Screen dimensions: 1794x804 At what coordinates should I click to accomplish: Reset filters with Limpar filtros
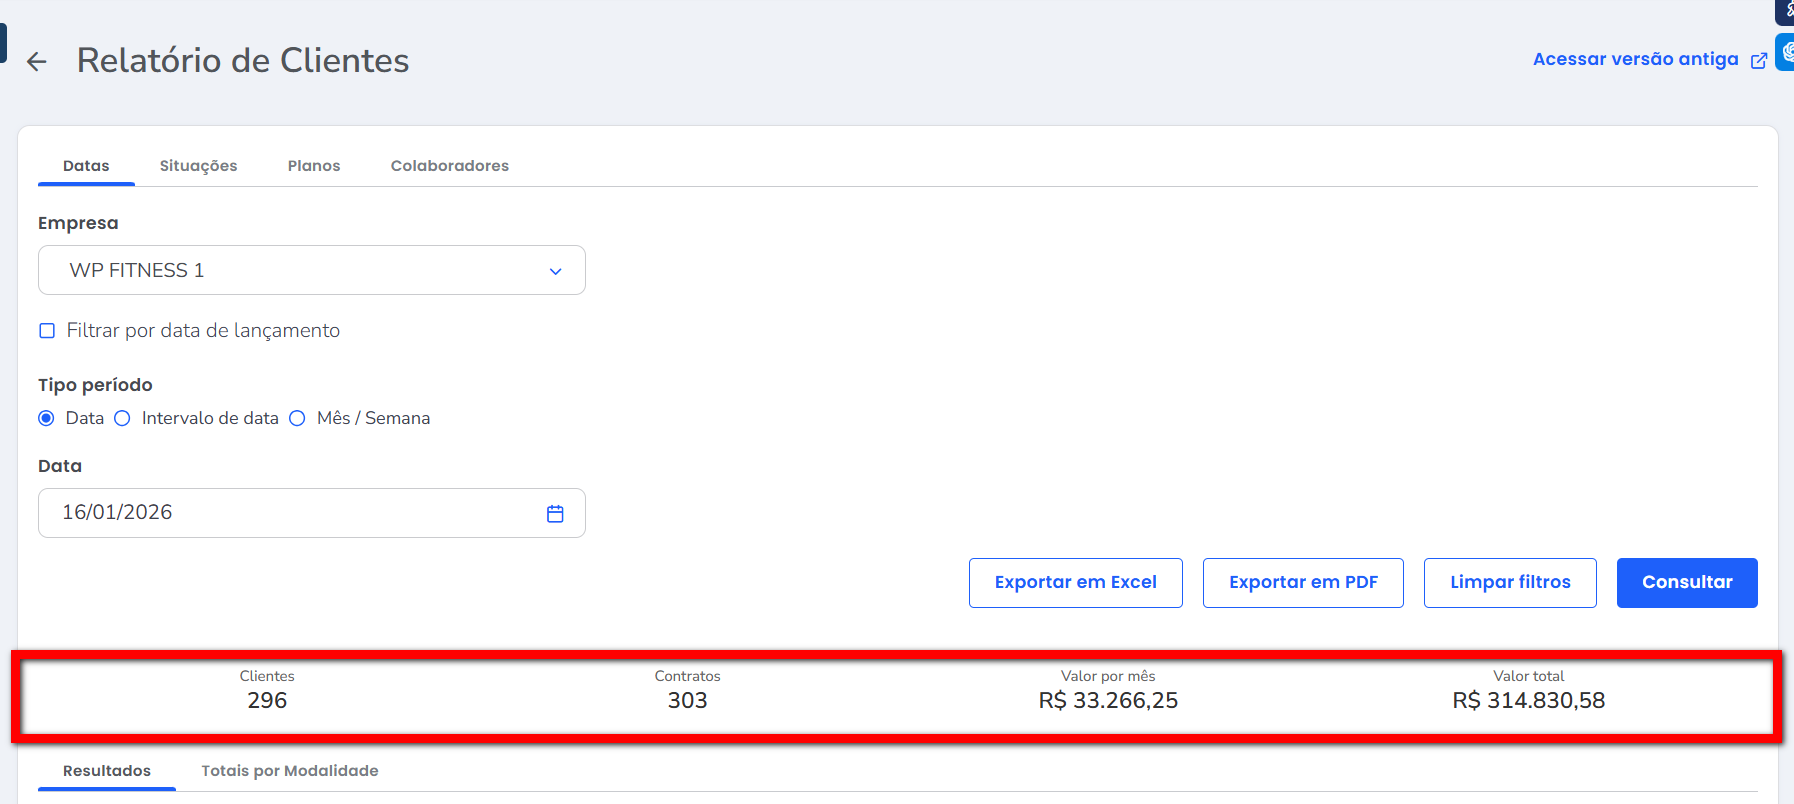click(x=1509, y=583)
